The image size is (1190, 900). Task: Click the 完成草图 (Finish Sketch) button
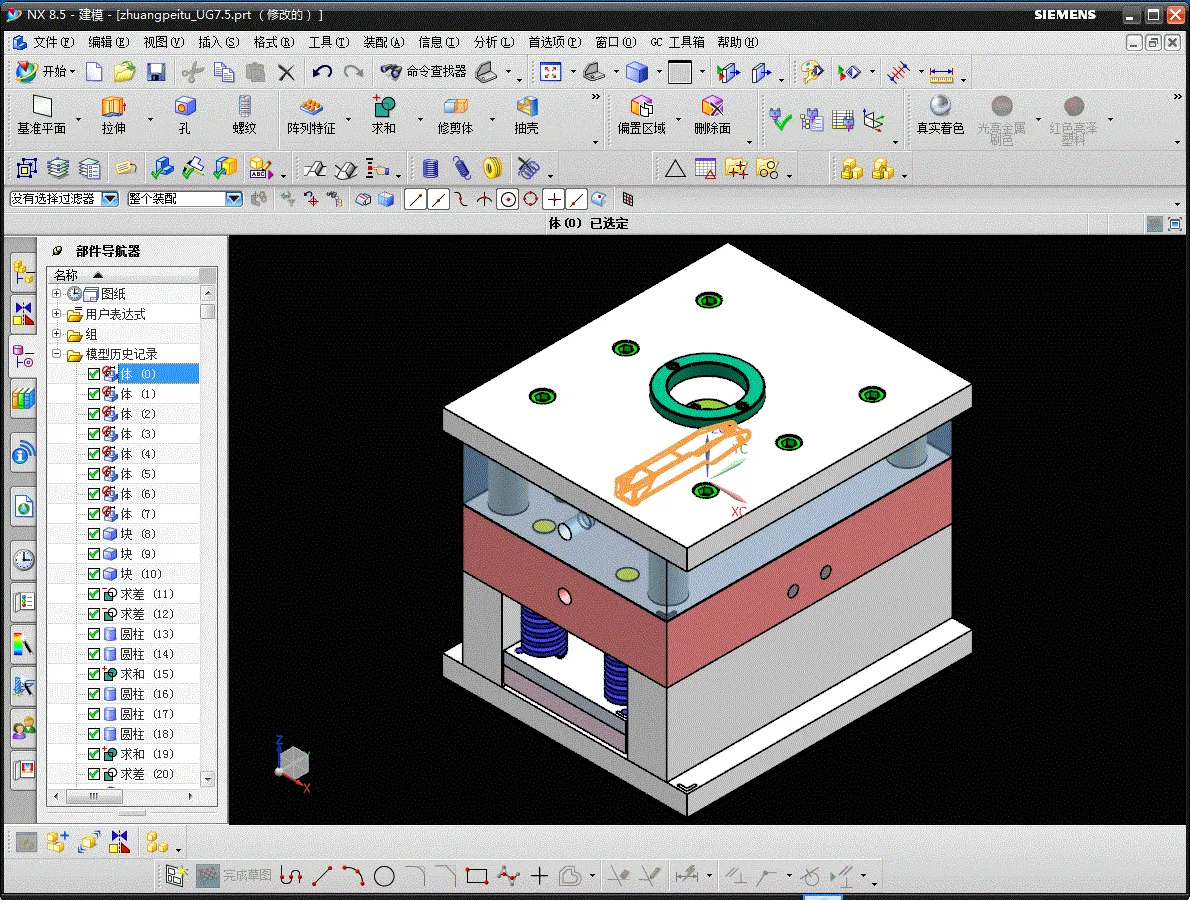point(234,876)
